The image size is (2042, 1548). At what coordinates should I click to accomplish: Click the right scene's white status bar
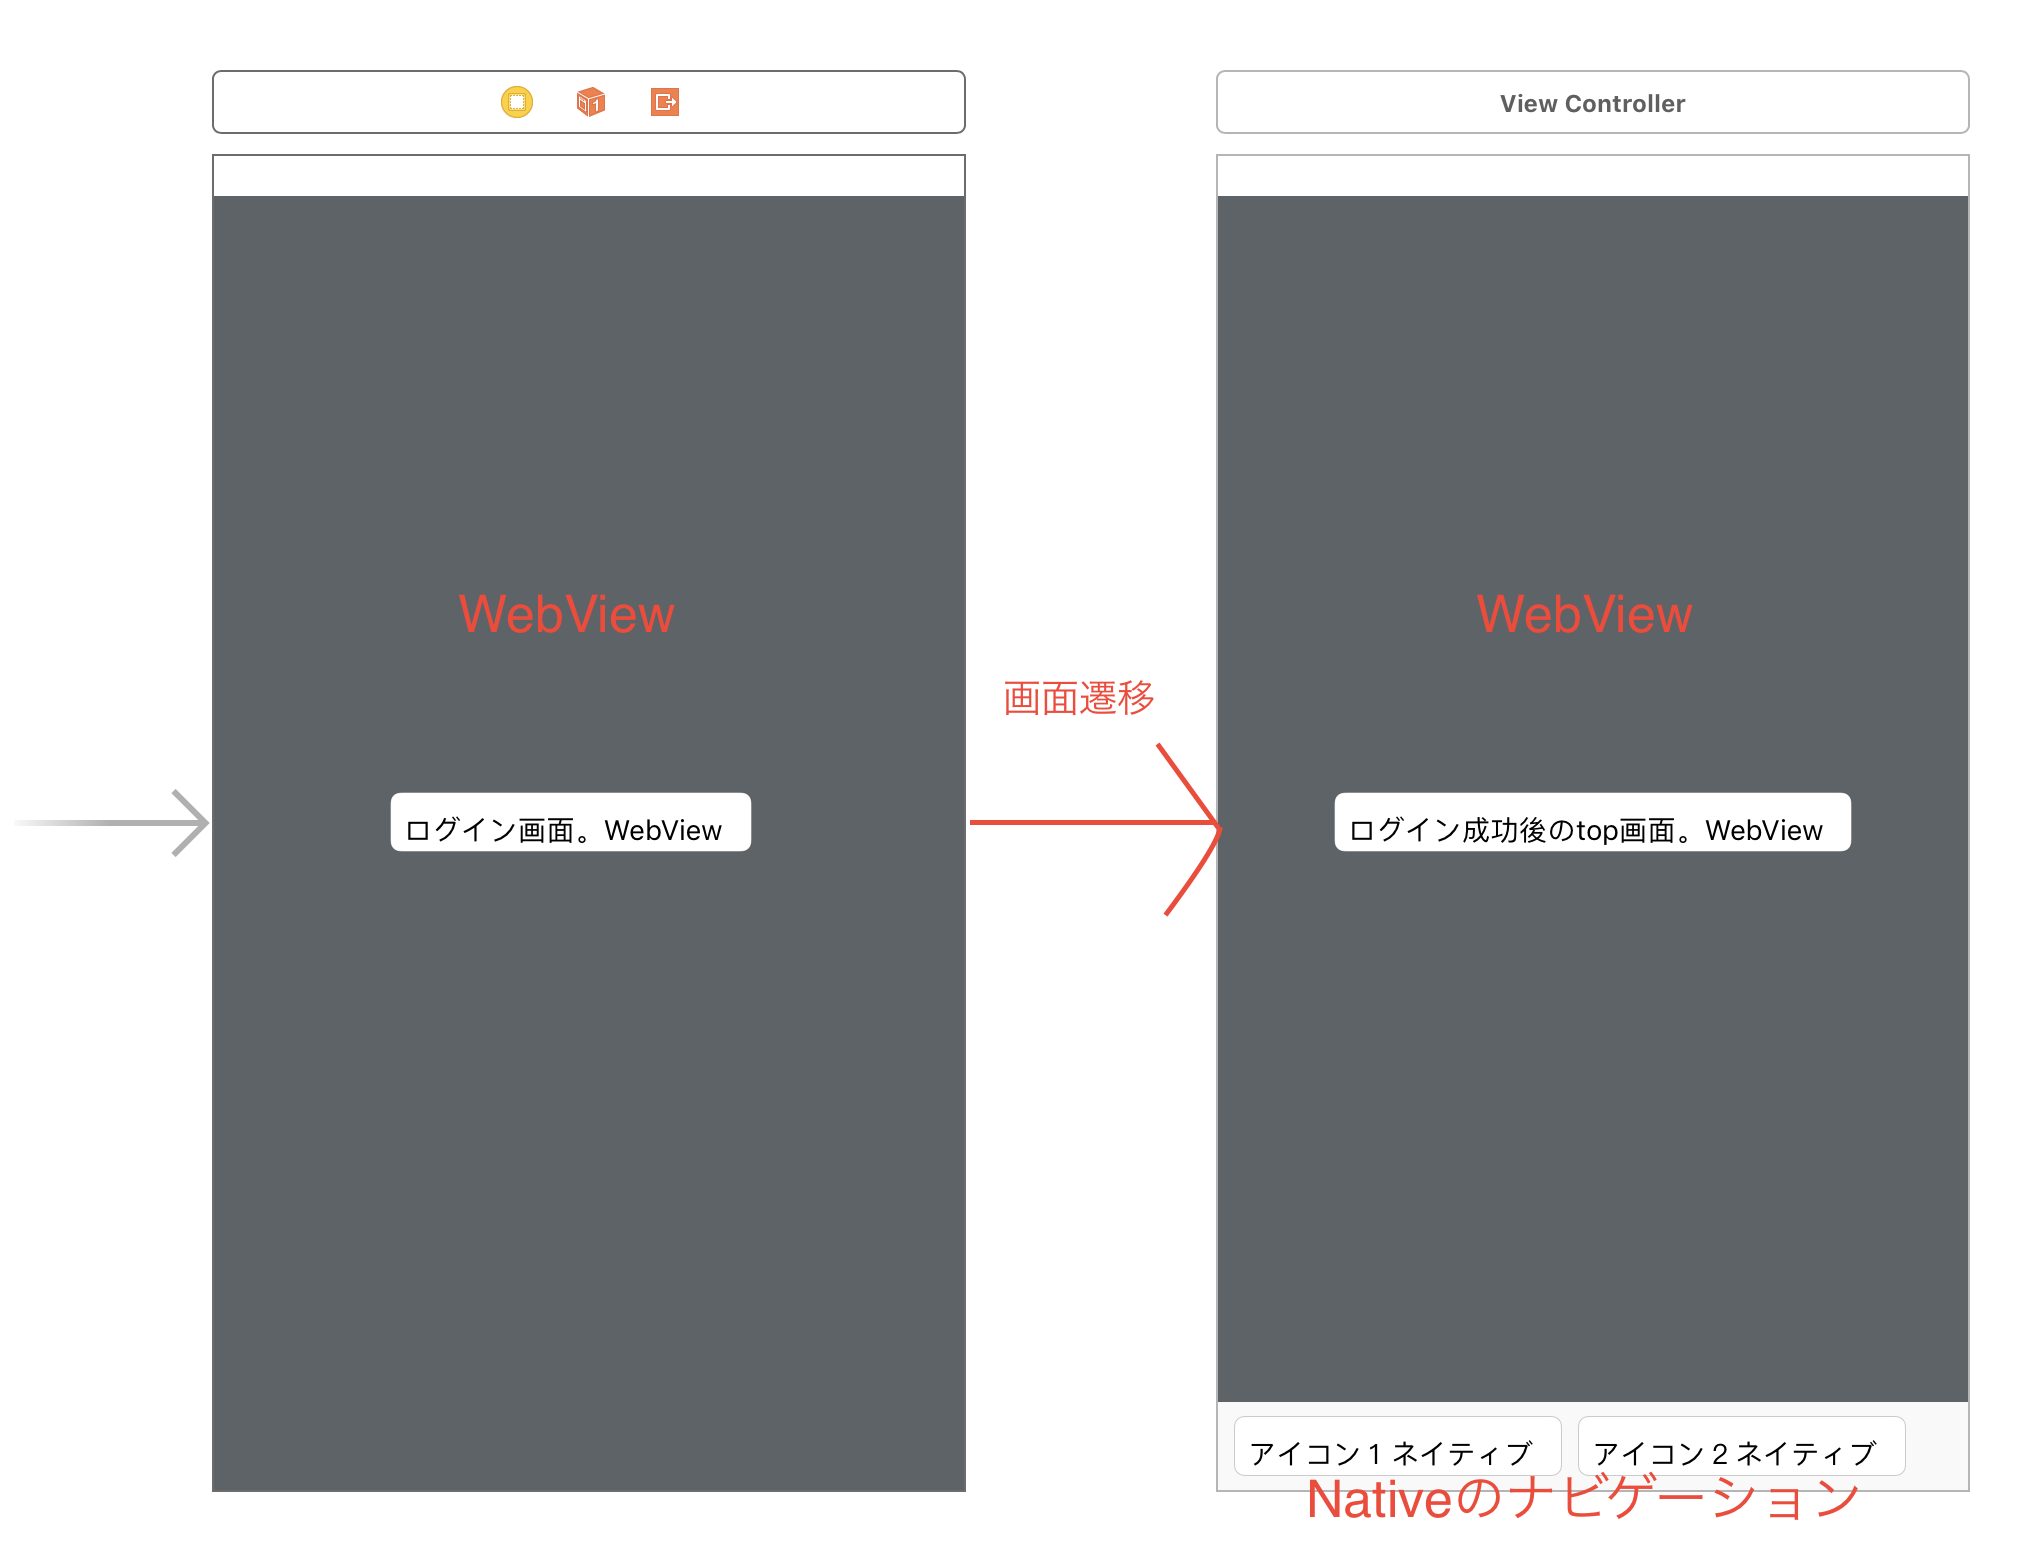tap(1591, 174)
